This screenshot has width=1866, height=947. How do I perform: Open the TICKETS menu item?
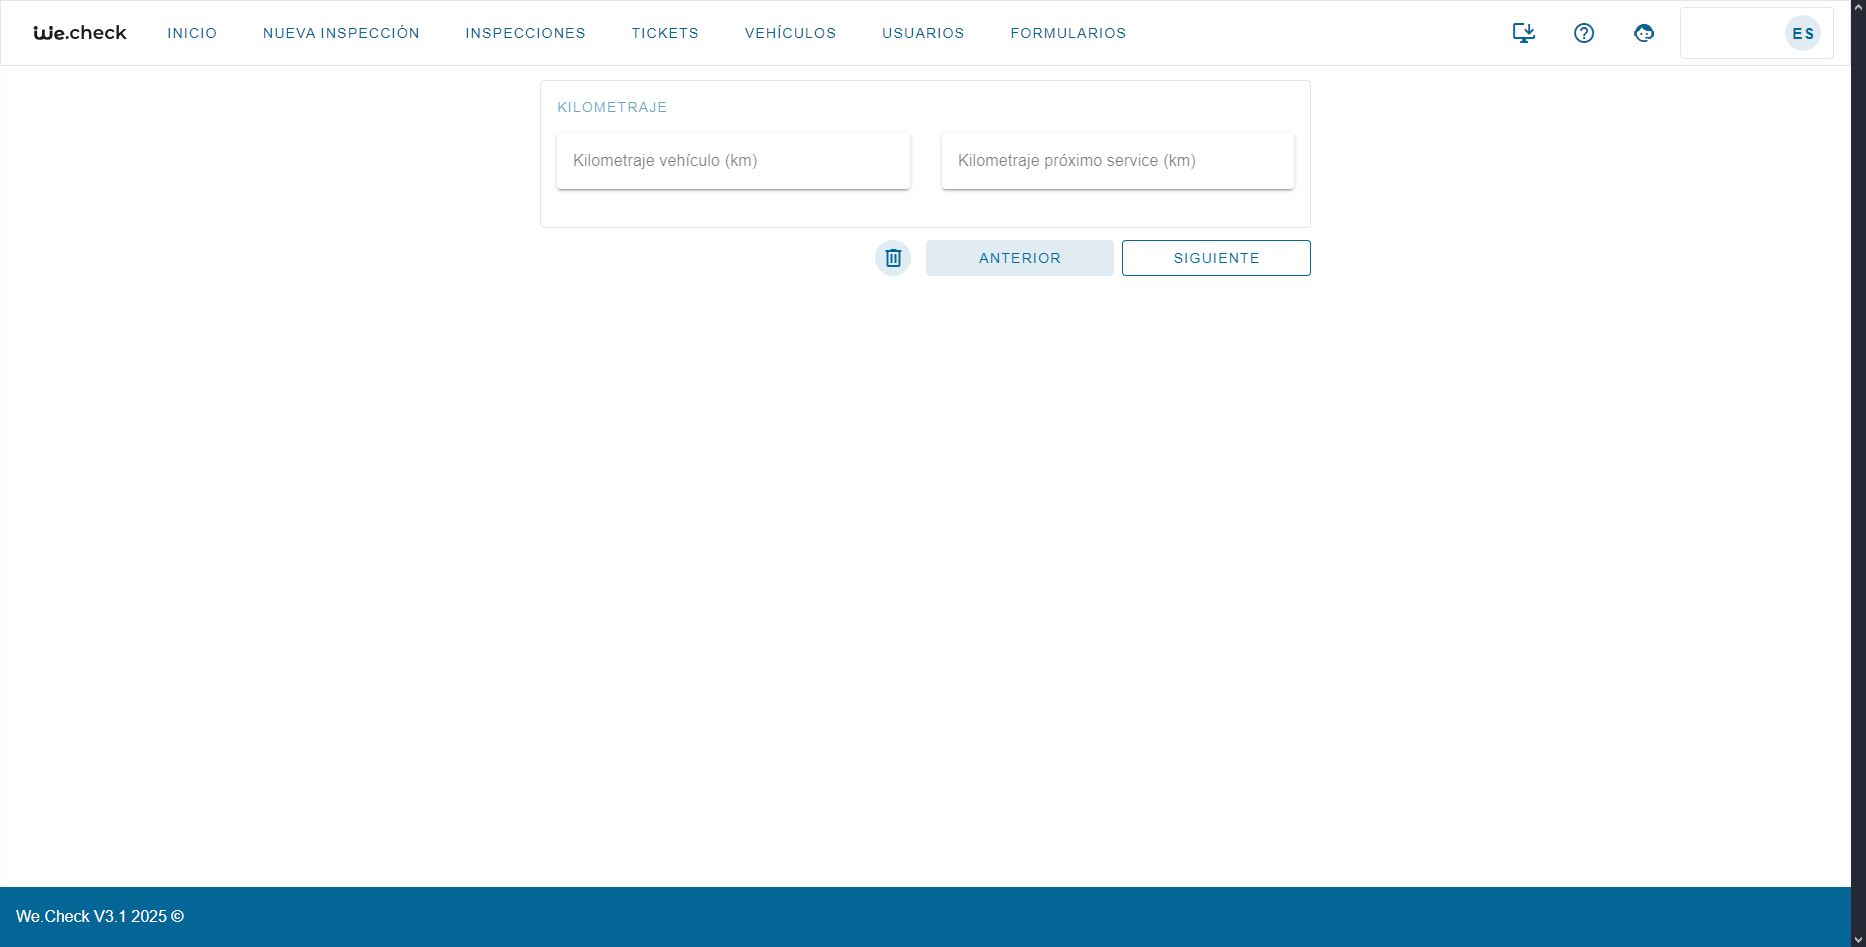[x=665, y=33]
